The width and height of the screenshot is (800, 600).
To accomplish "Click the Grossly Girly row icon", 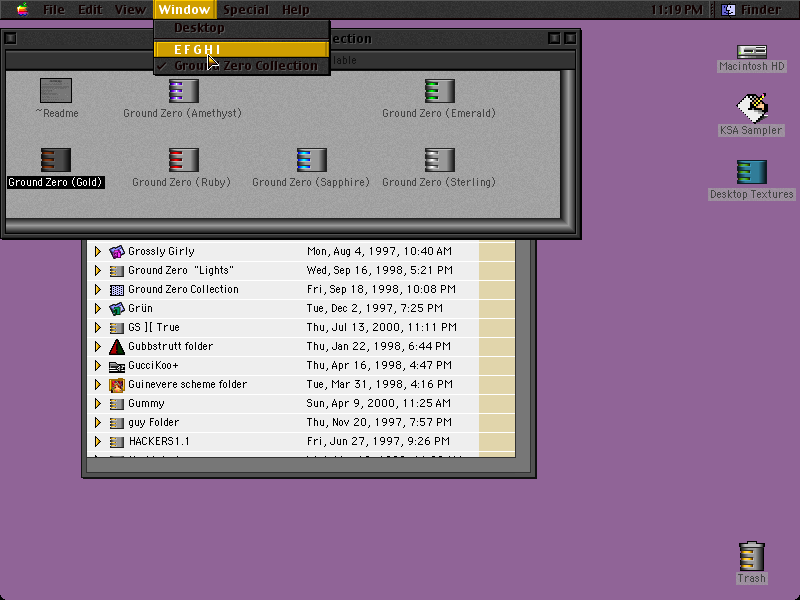I will coord(117,252).
